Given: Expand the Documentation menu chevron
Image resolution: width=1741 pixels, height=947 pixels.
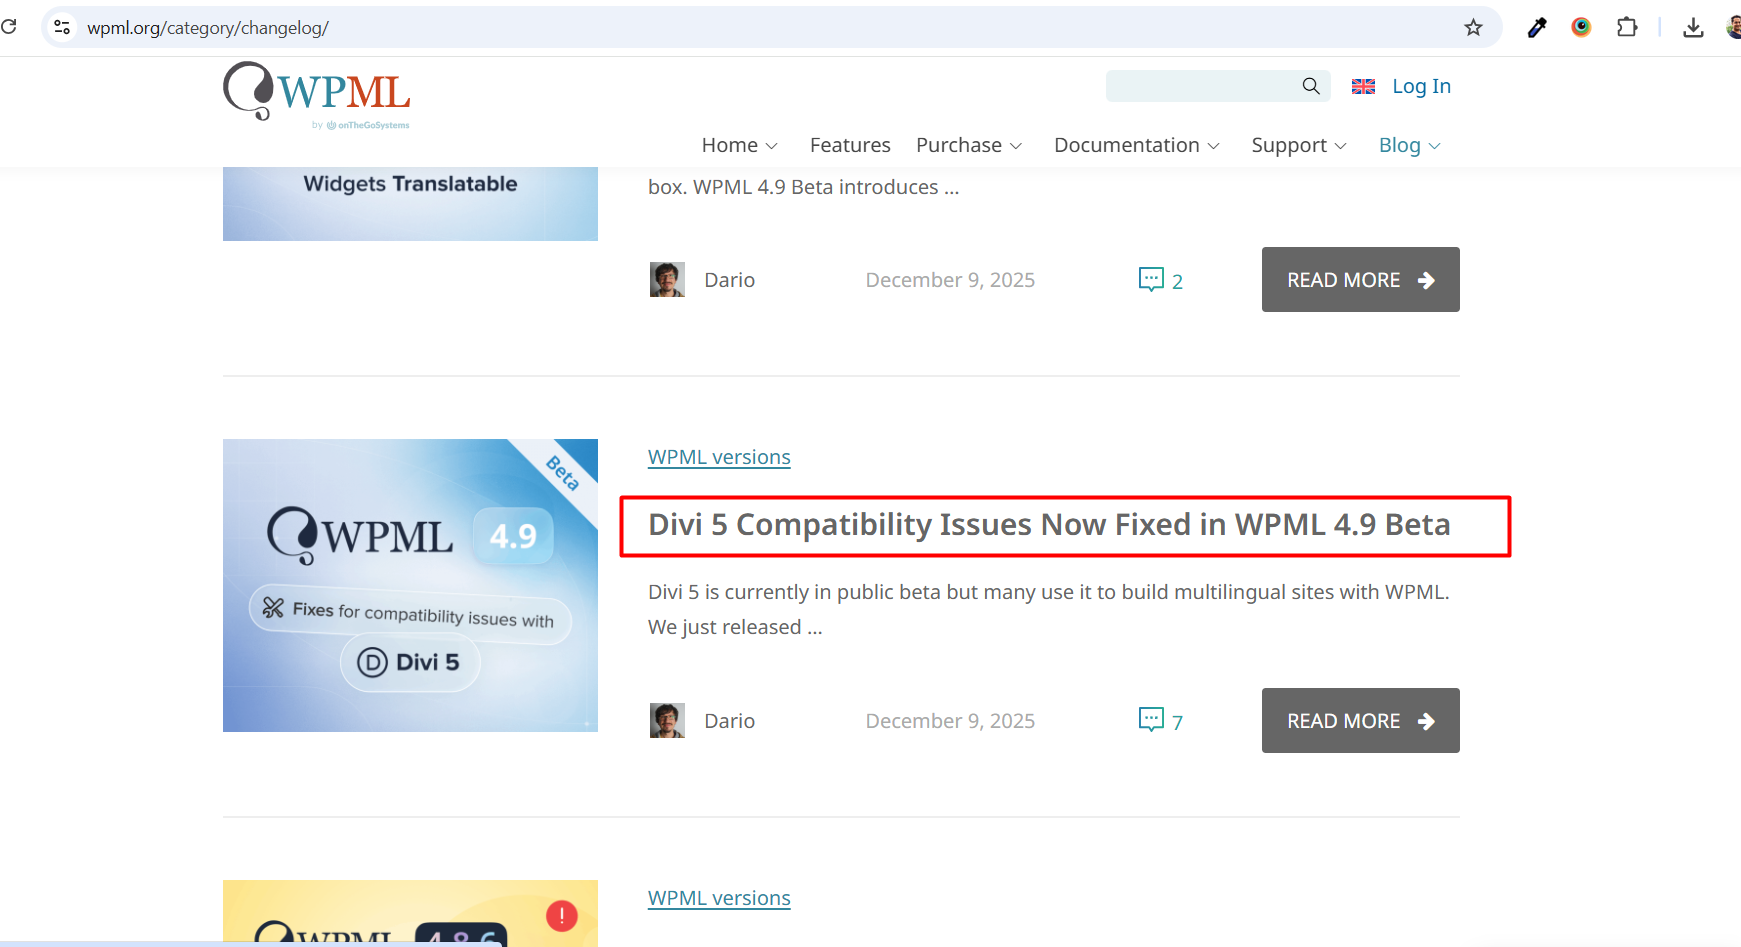Looking at the screenshot, I should (1214, 146).
